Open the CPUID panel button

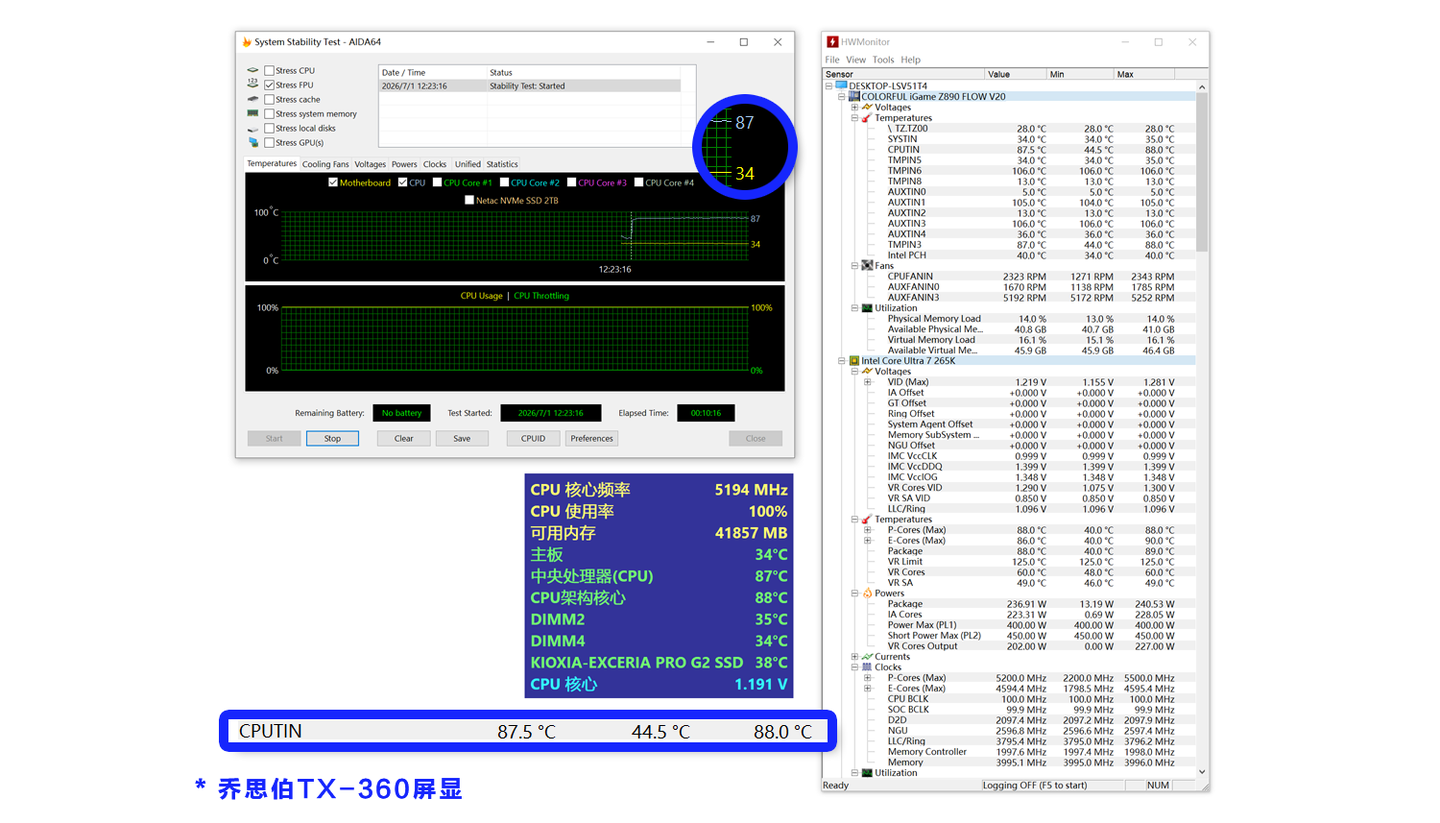point(533,439)
